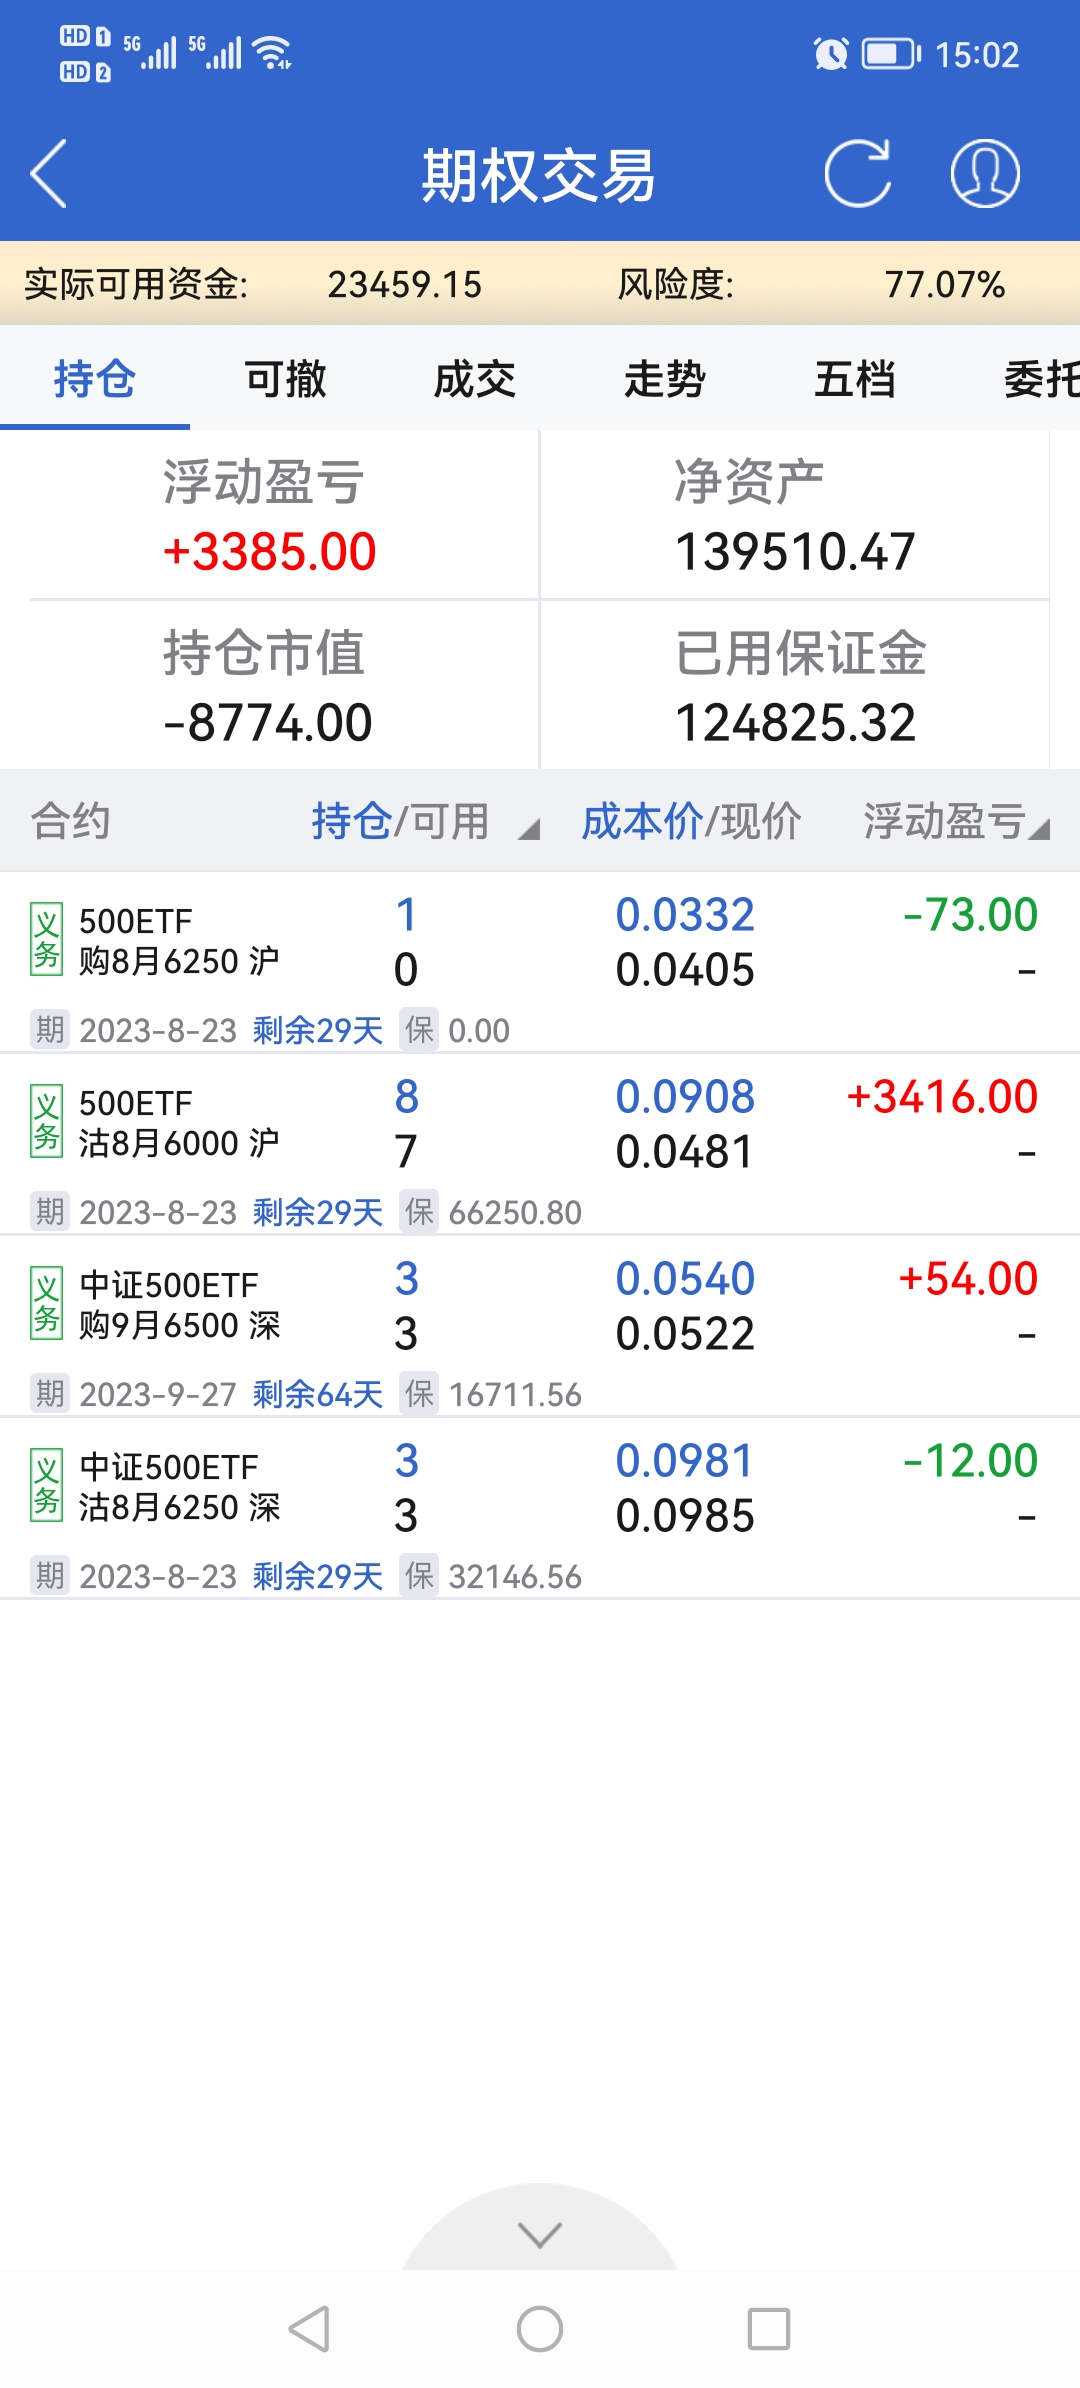
Task: Tap Android back triangle button
Action: pyautogui.click(x=309, y=2329)
